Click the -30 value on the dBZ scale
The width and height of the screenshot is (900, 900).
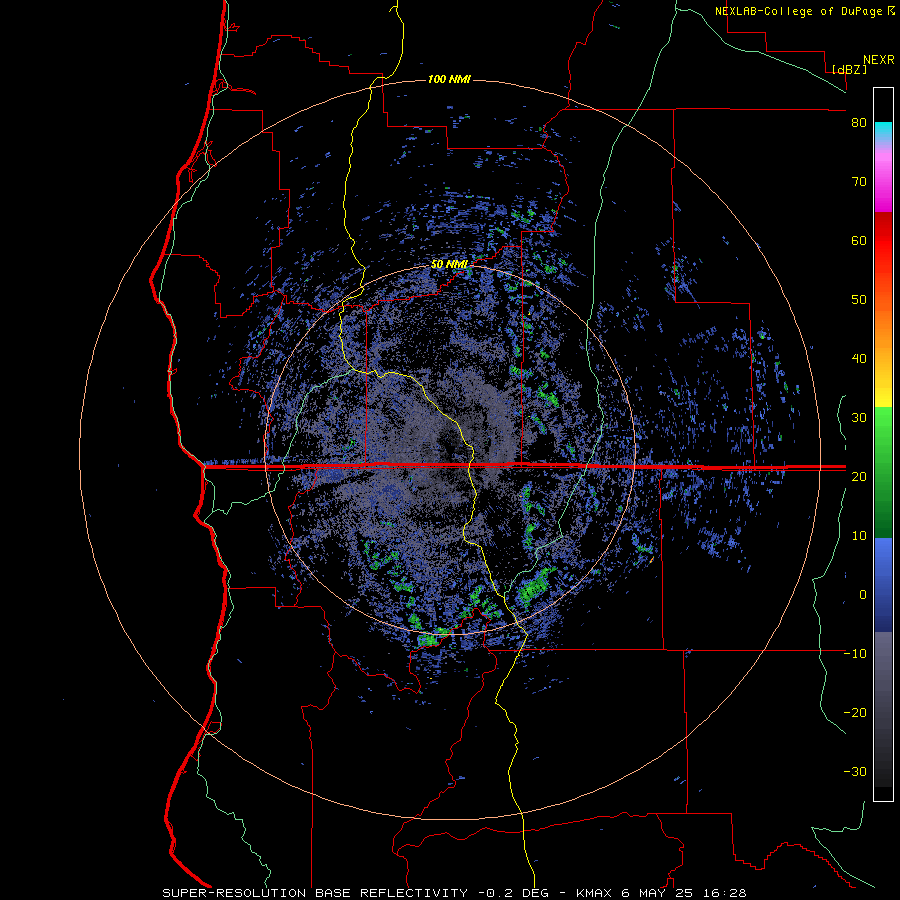(x=855, y=771)
